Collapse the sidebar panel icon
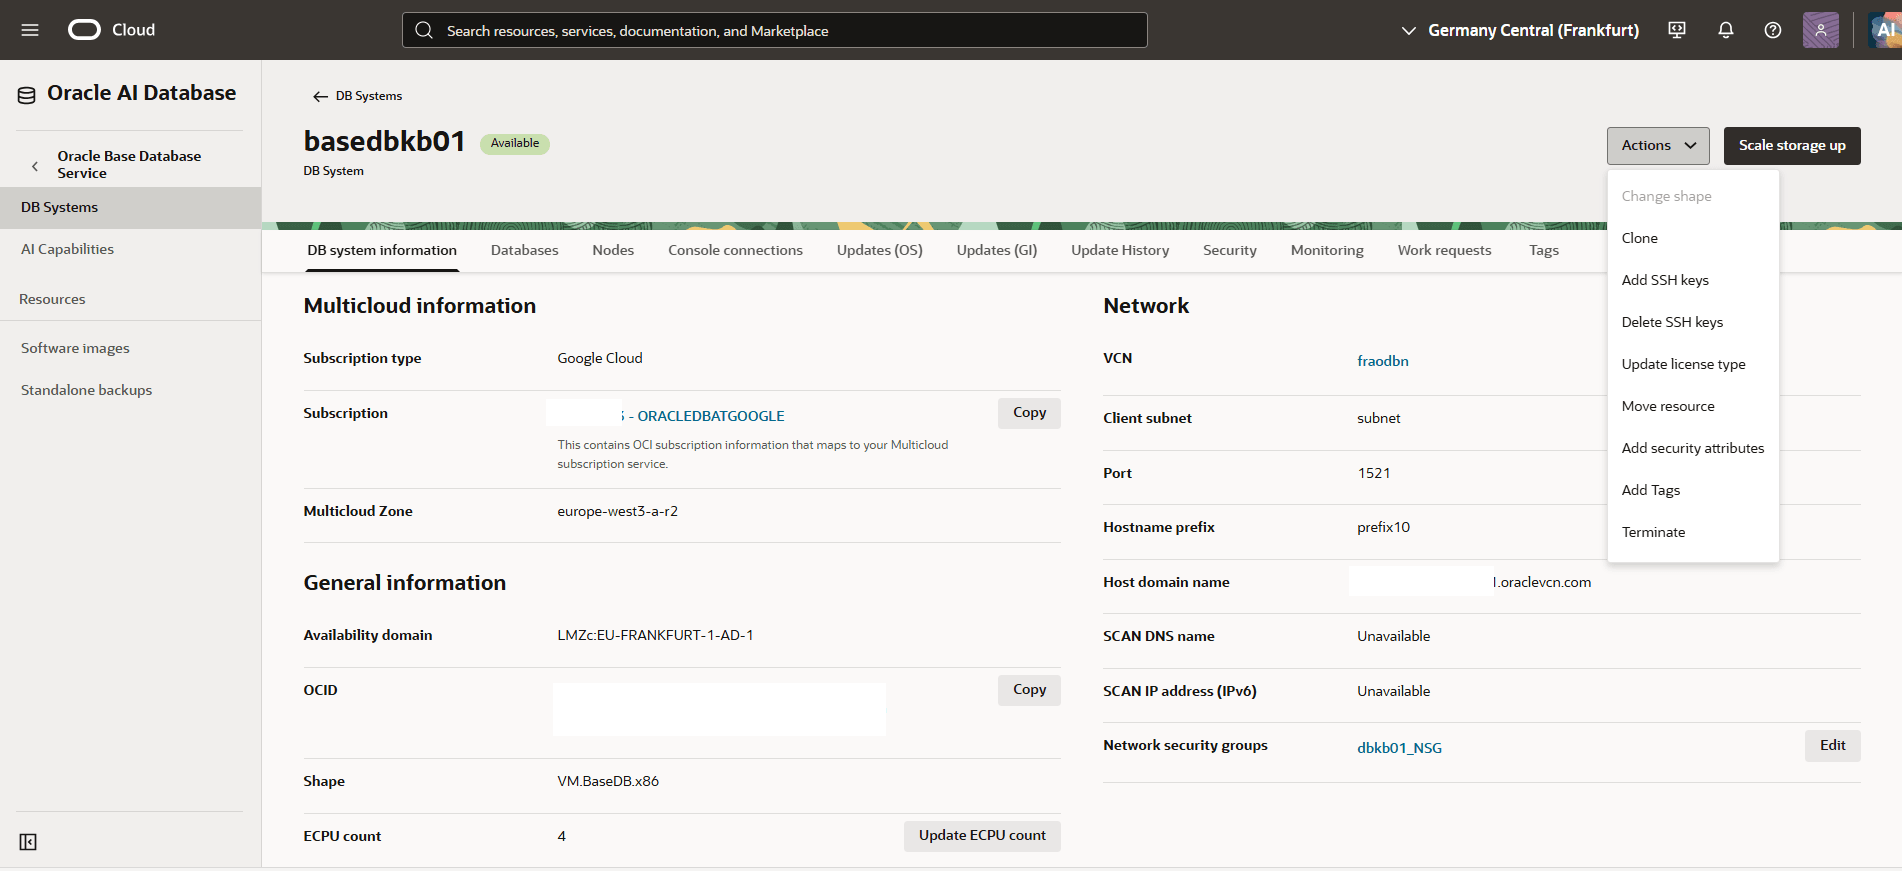 28,842
